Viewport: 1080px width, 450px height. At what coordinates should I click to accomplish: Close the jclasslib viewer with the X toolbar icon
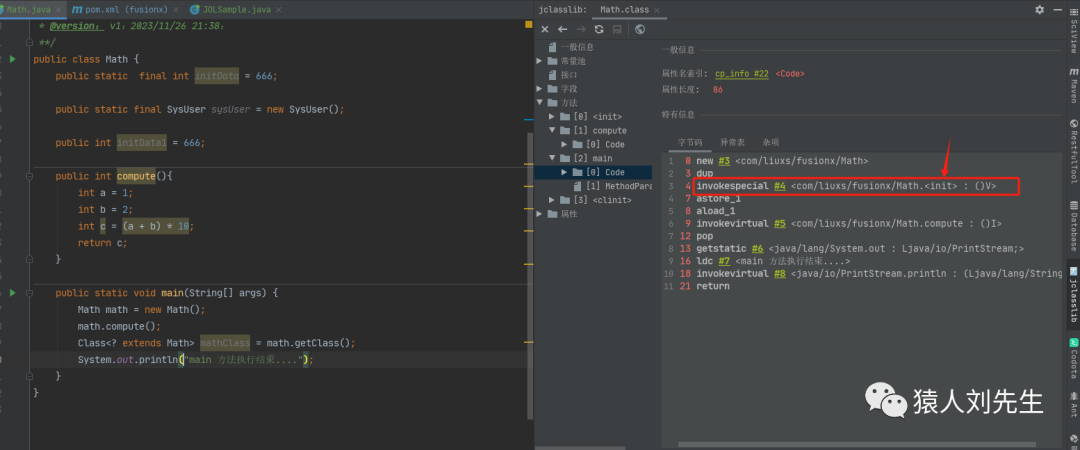(x=545, y=29)
